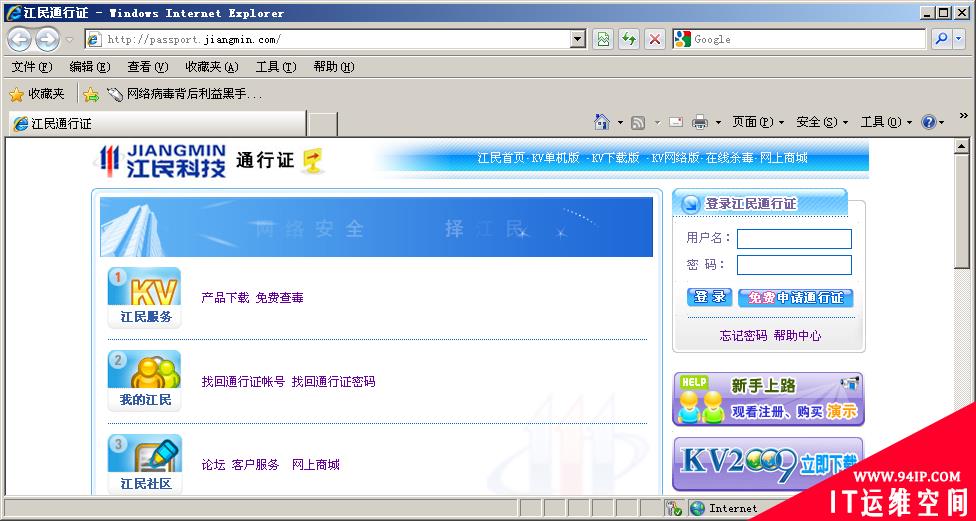Viewport: 976px width, 521px height.
Task: Open the 在线杀毒 navigation link
Action: [x=730, y=158]
